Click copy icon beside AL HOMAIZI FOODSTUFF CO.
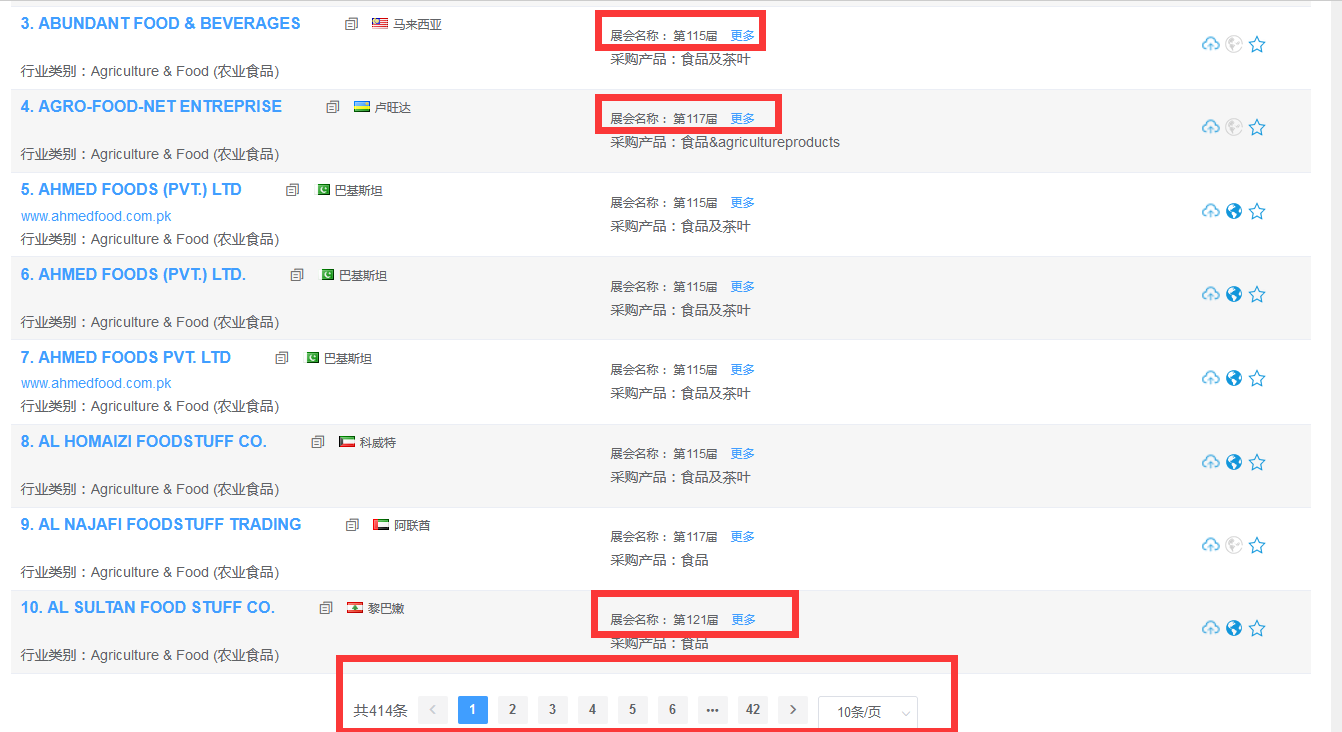This screenshot has width=1342, height=732. pos(318,442)
